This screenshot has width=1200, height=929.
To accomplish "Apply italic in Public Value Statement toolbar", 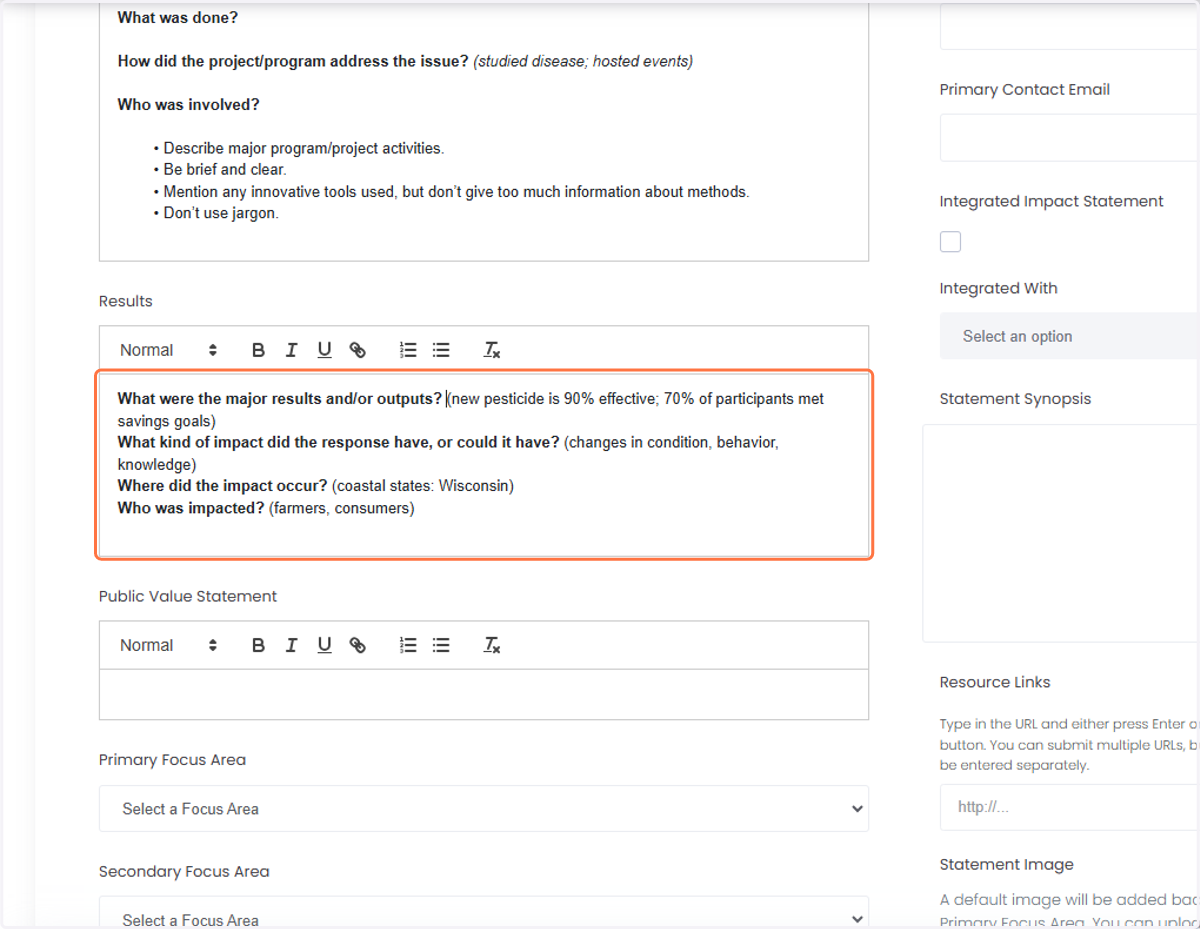I will tap(291, 645).
